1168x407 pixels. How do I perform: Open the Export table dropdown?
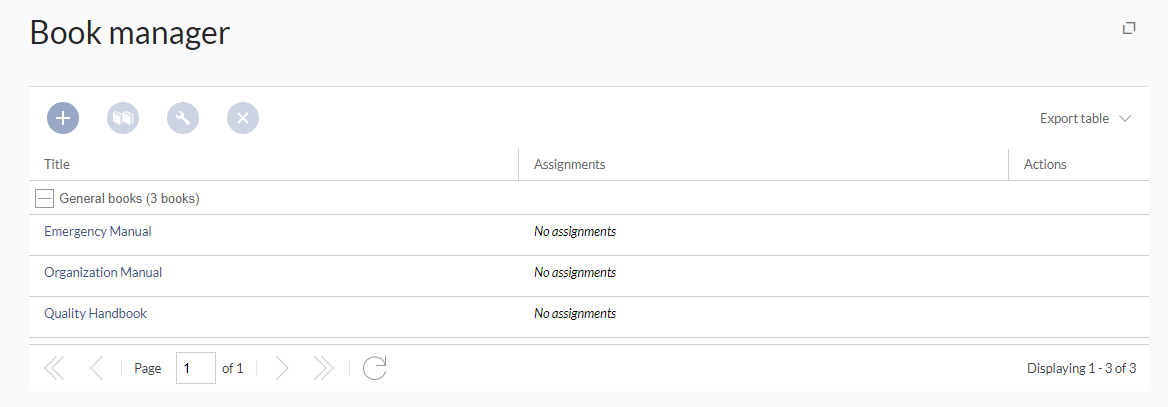1085,118
